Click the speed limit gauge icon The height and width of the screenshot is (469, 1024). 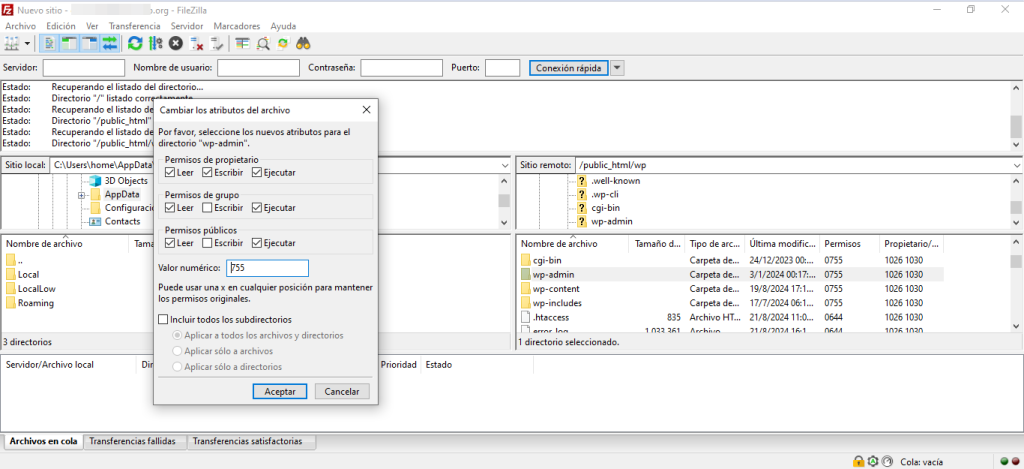[886, 461]
